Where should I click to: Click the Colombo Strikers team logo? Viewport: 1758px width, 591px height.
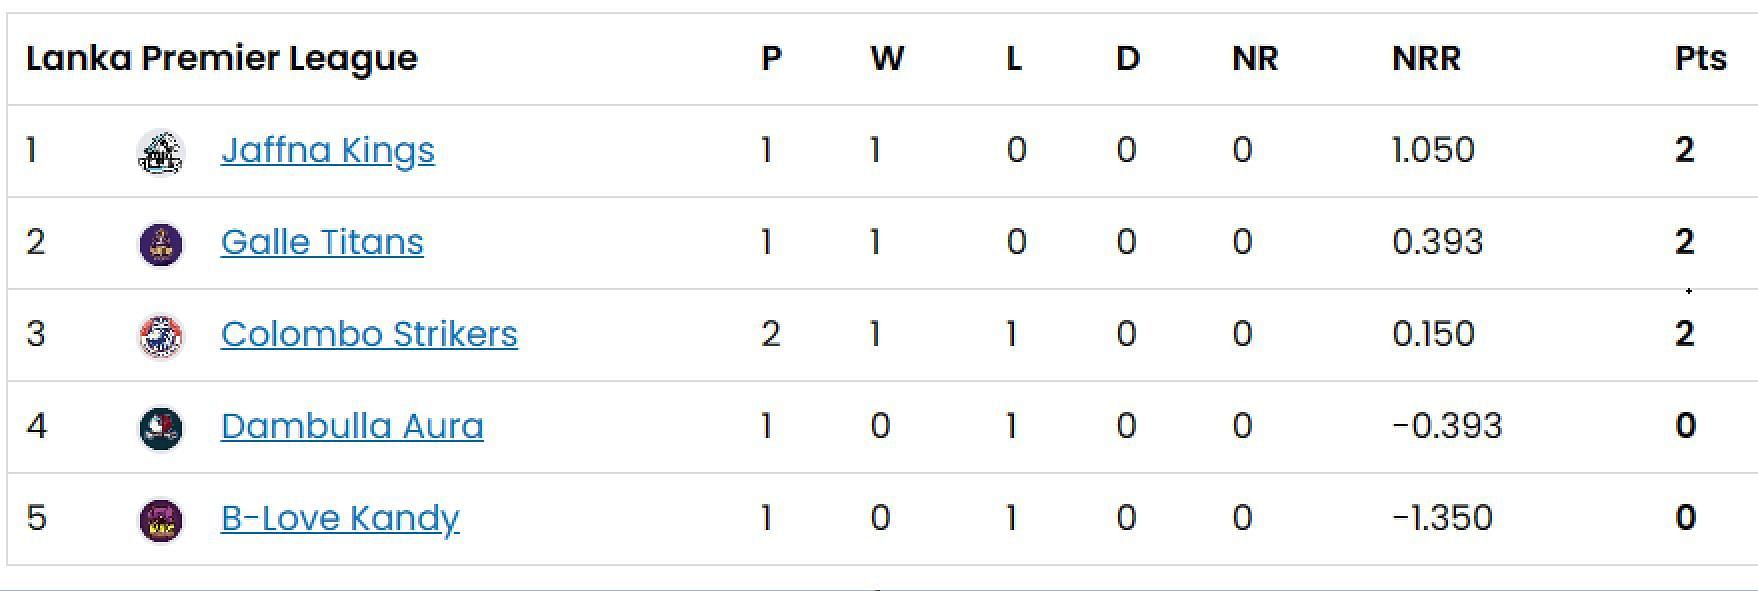(x=160, y=336)
